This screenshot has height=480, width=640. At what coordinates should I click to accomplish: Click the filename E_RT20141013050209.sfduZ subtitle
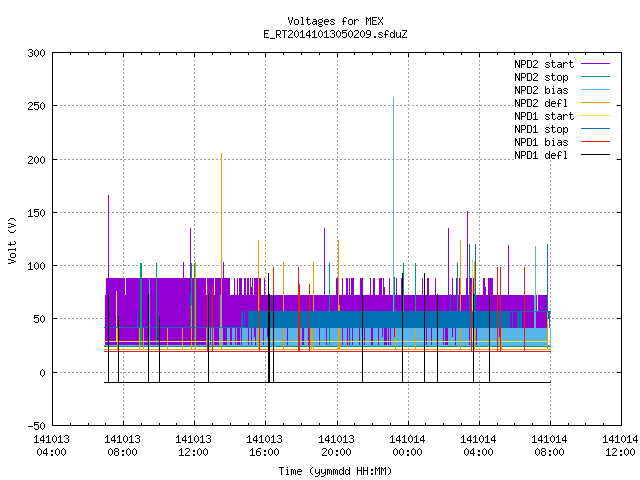(335, 34)
